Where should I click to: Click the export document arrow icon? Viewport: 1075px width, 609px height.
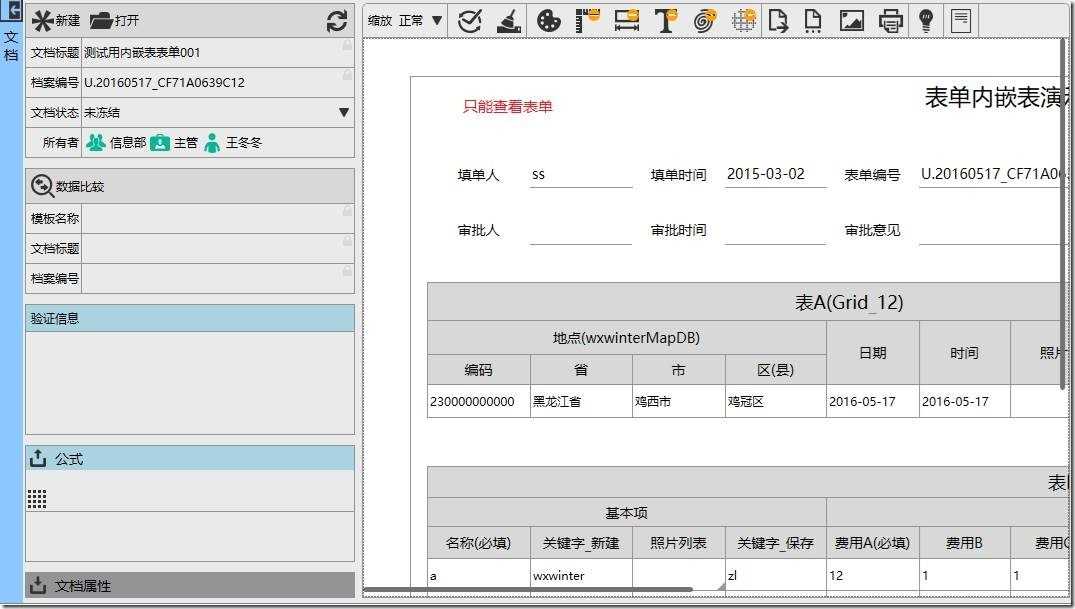778,21
